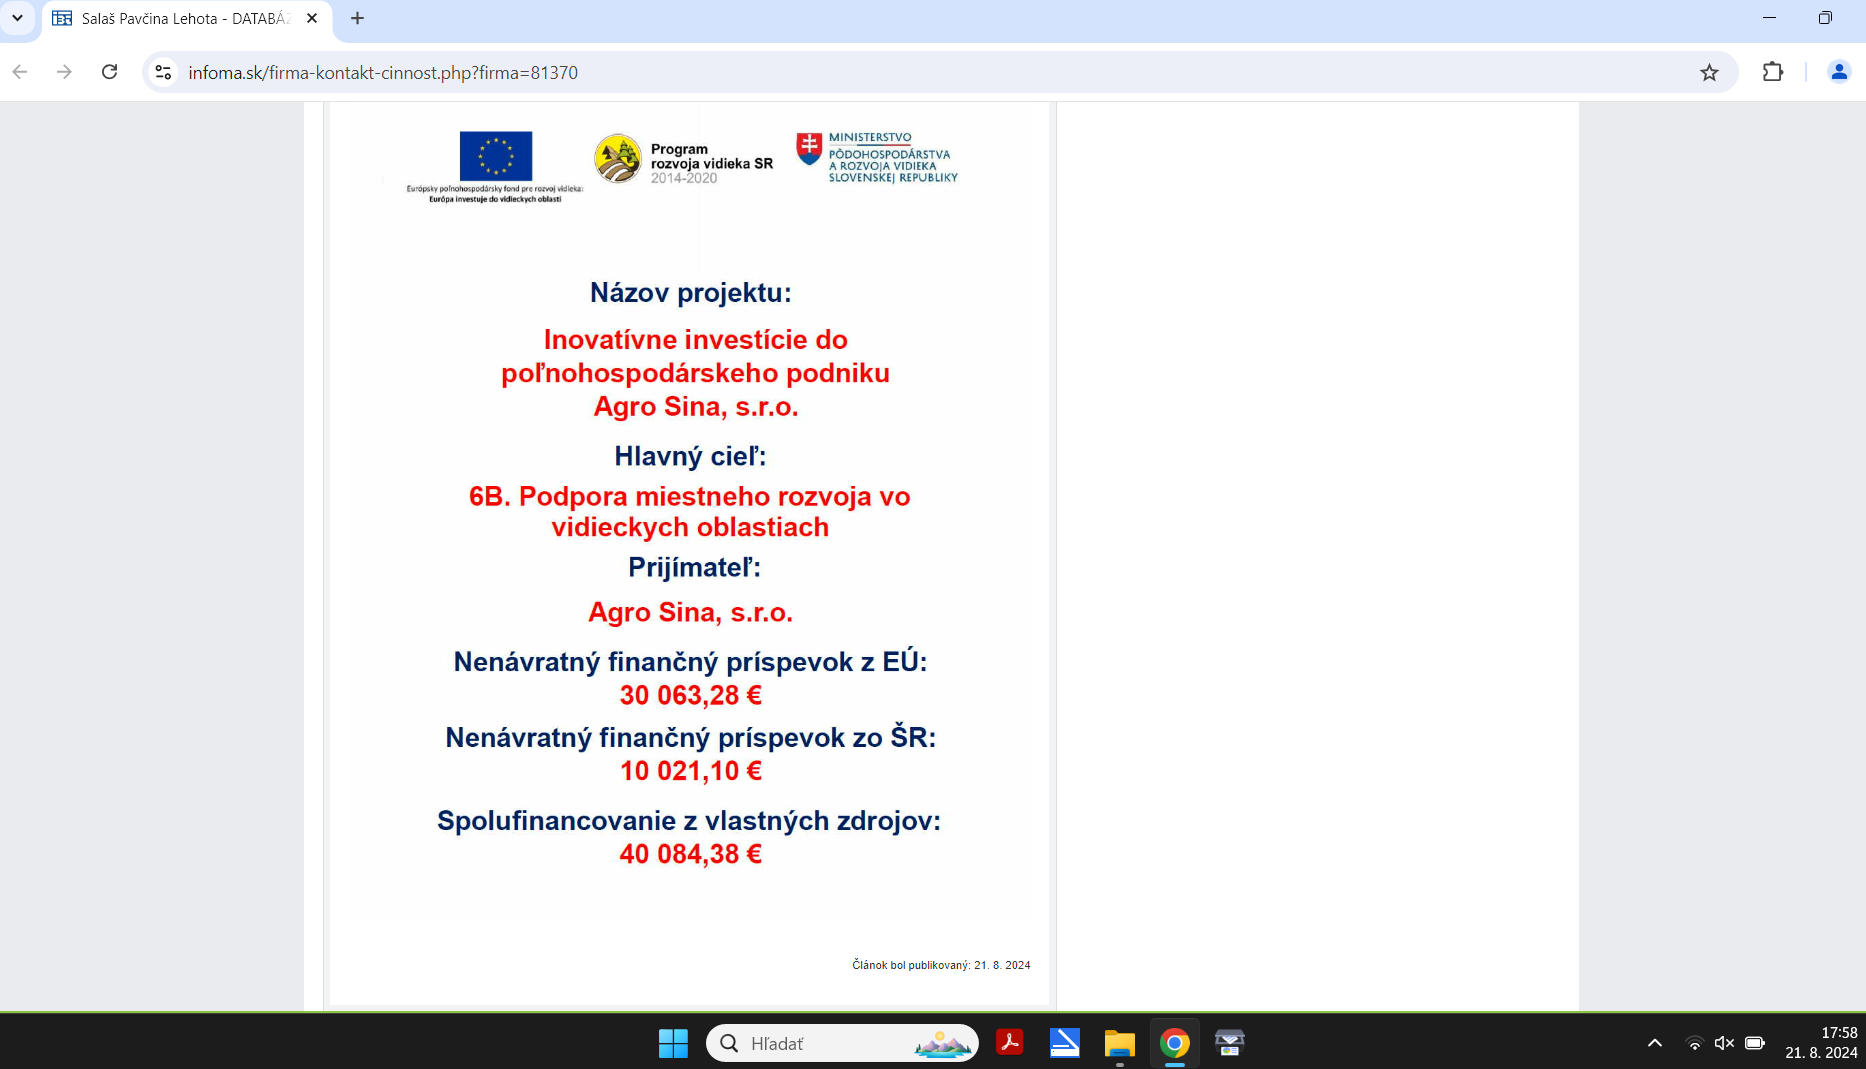Image resolution: width=1866 pixels, height=1069 pixels.
Task: Click text 'Inovatívne investície do'
Action: pos(695,340)
